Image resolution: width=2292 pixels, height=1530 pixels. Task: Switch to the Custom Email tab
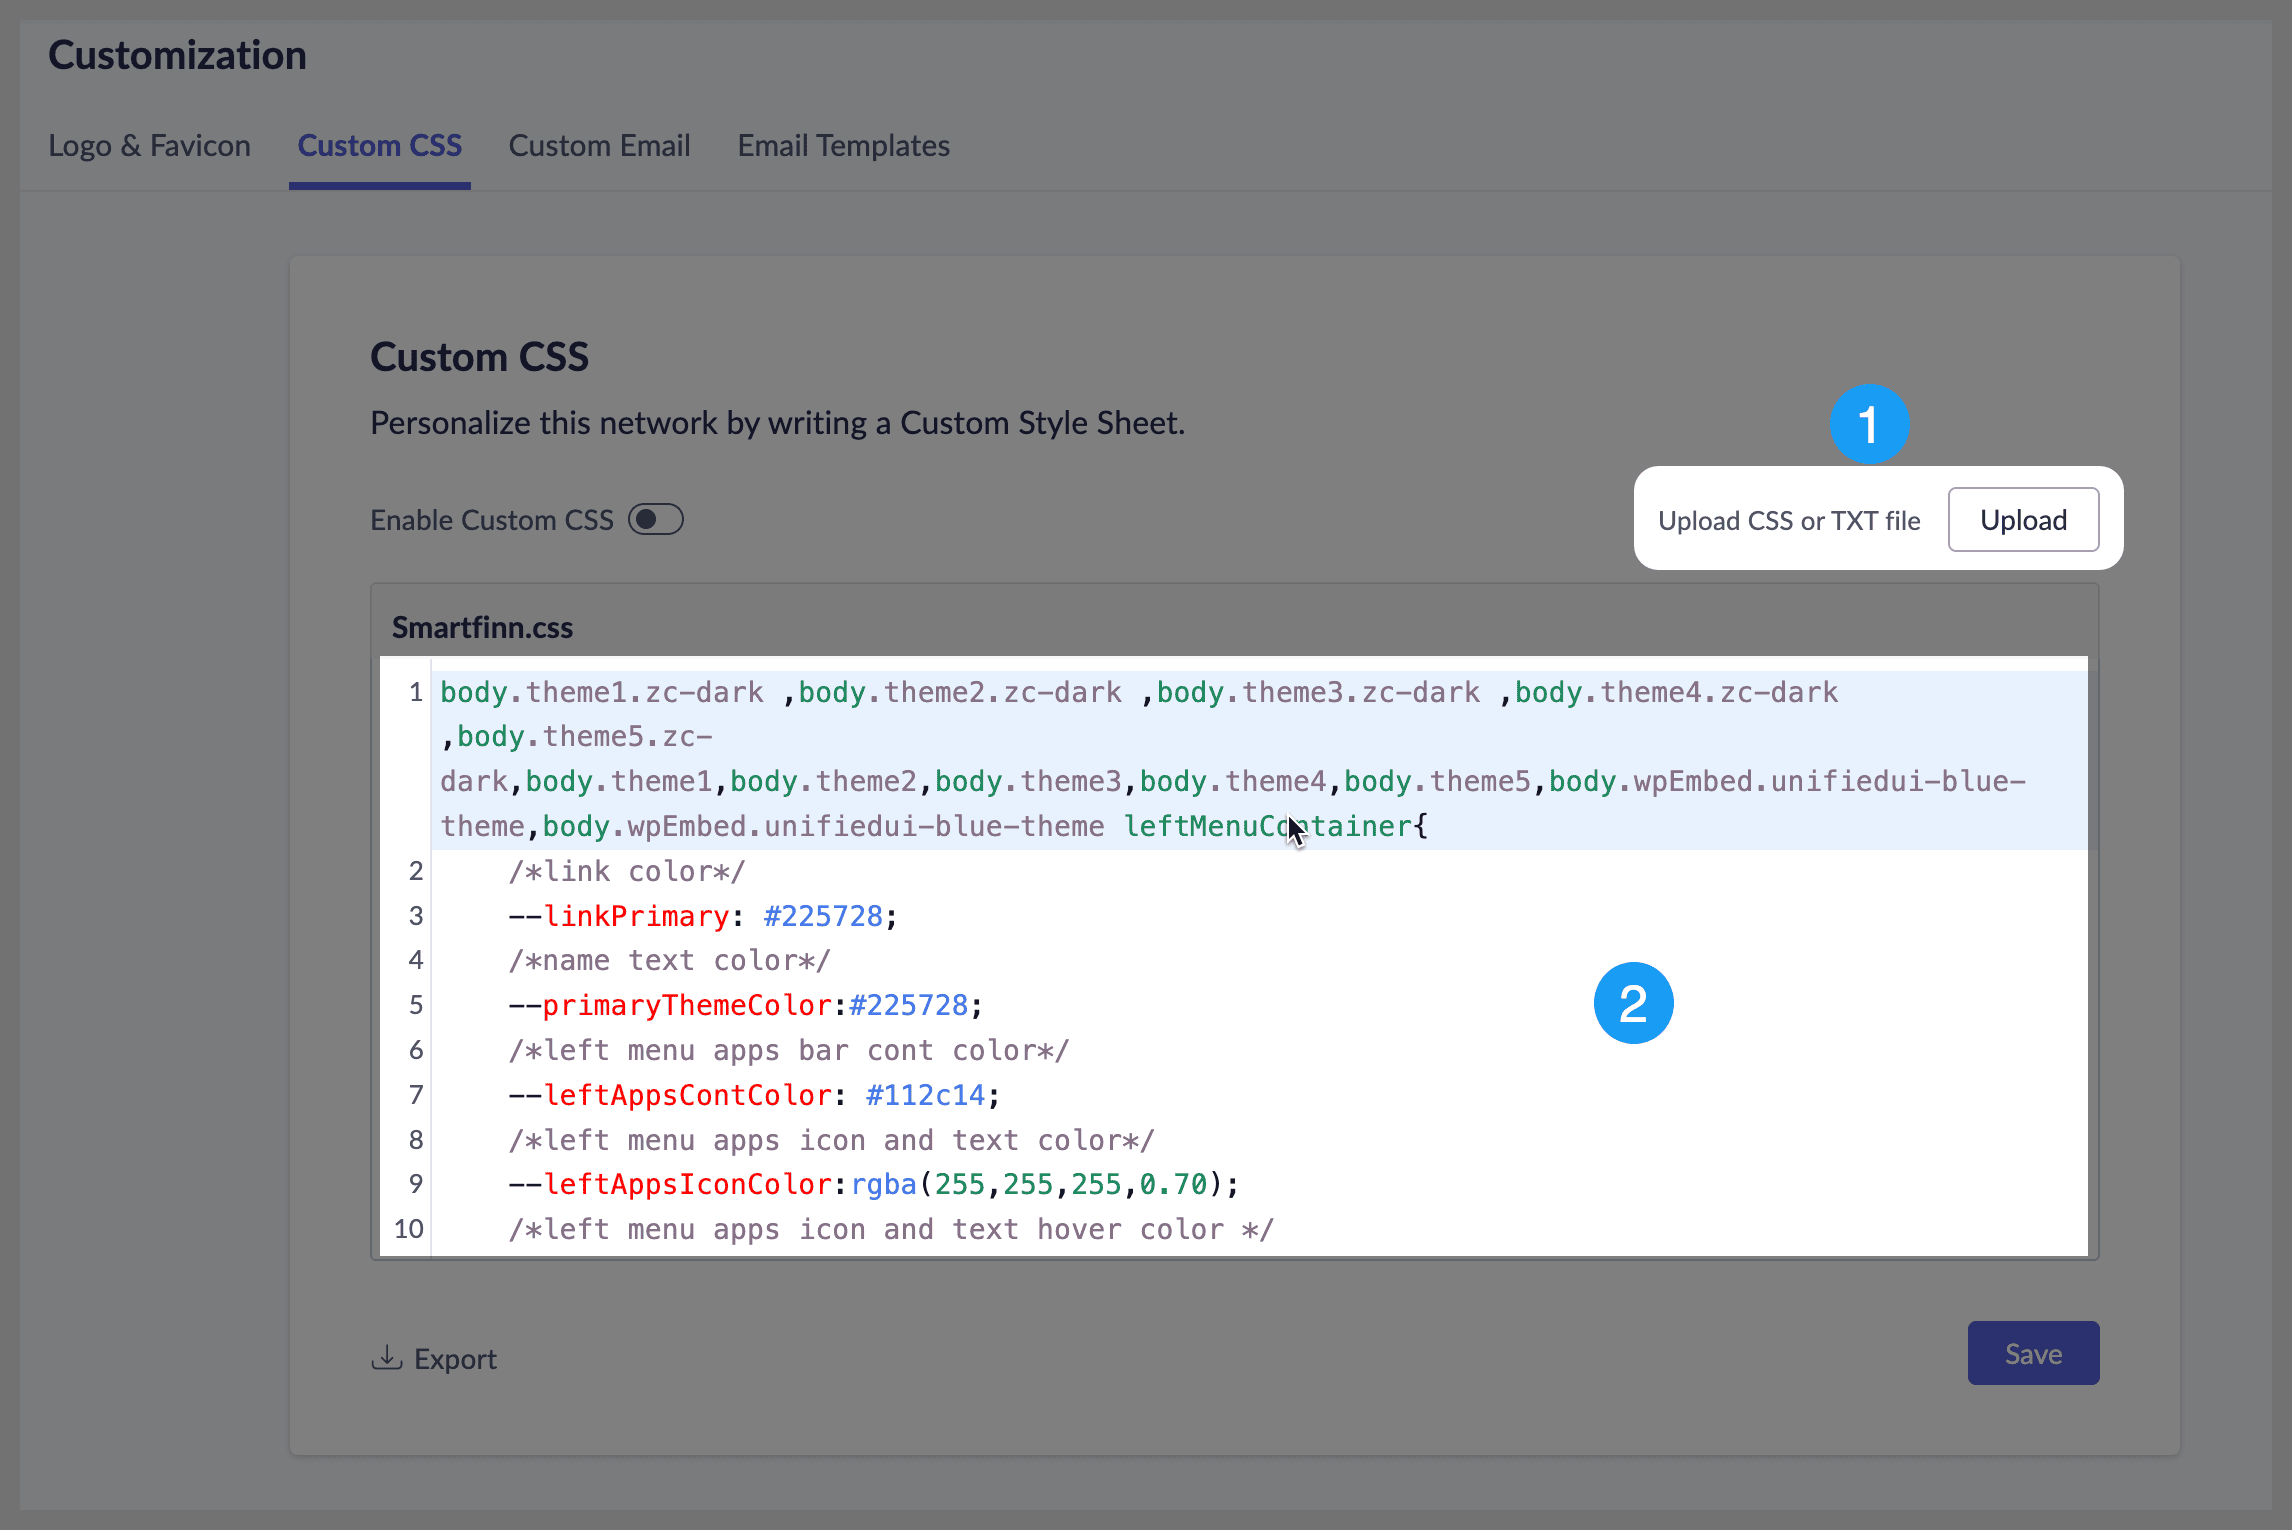[599, 146]
